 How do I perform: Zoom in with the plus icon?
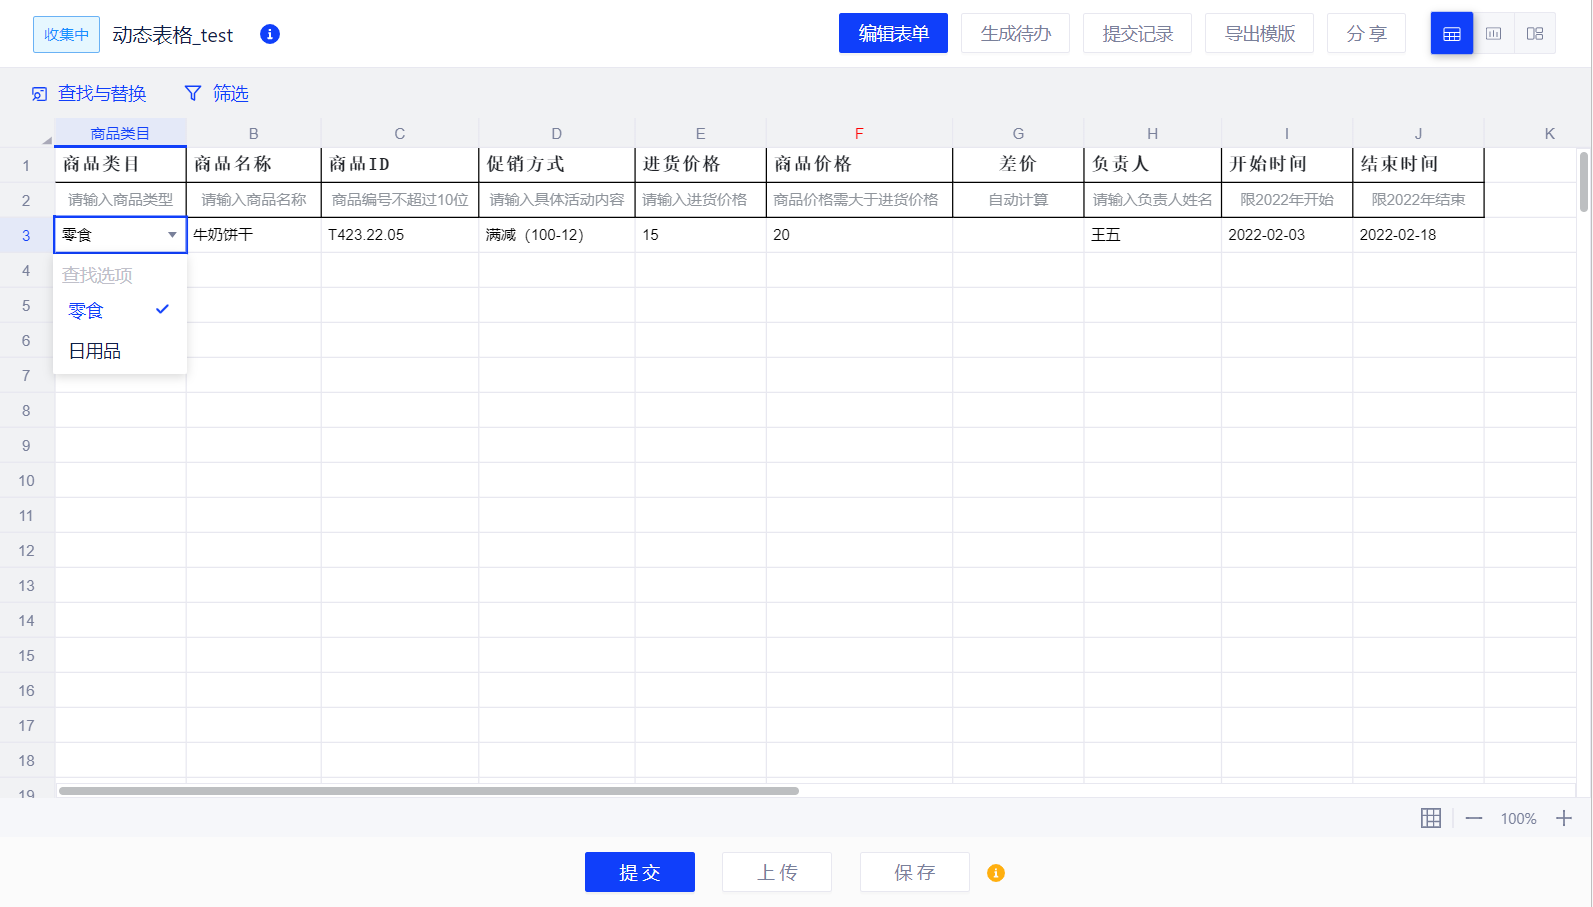[1564, 818]
